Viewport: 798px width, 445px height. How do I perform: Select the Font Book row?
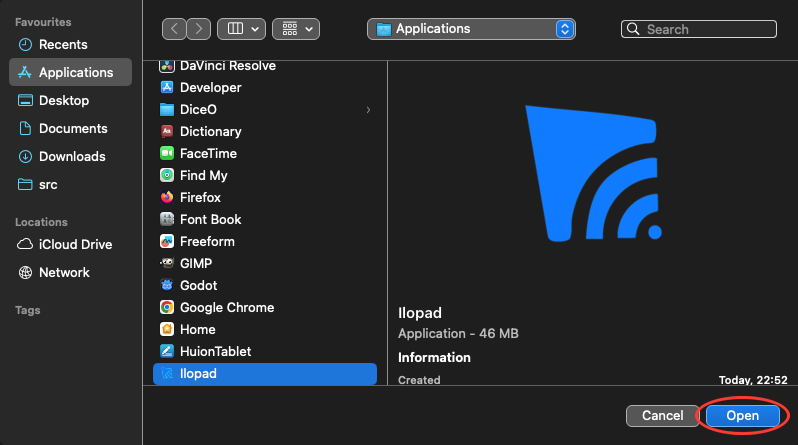pyautogui.click(x=265, y=219)
